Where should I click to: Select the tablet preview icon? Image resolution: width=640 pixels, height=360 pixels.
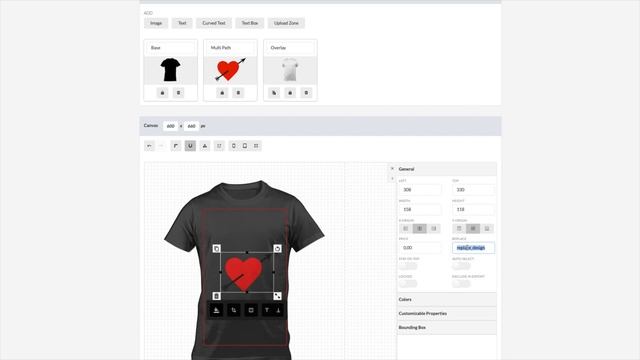[x=245, y=146]
